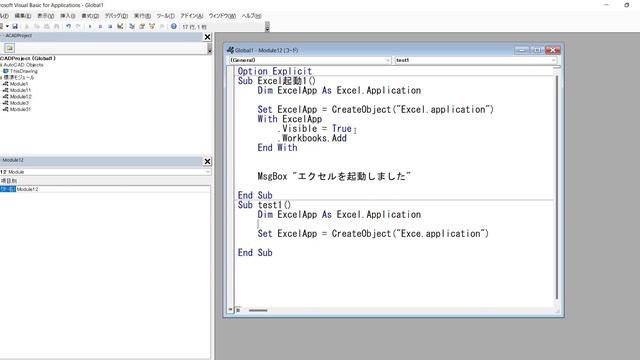The height and width of the screenshot is (360, 640).
Task: Click the Paste icon in the toolbar
Action: coord(47,26)
